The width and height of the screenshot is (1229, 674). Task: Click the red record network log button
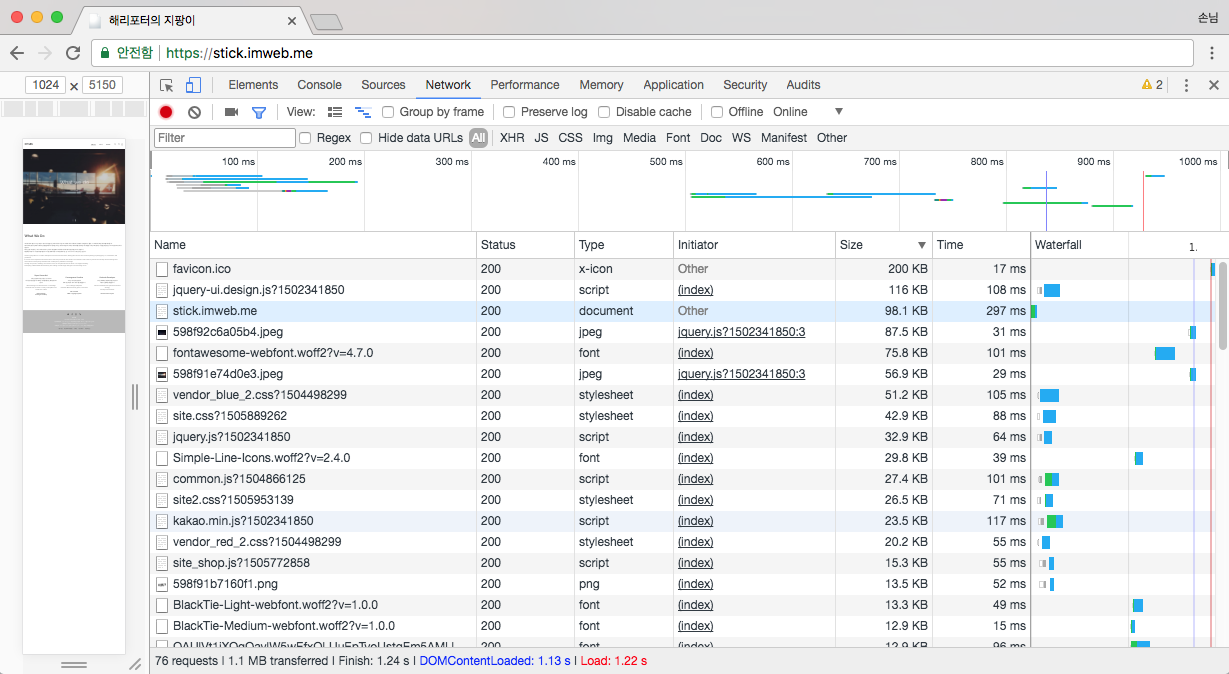[x=166, y=112]
